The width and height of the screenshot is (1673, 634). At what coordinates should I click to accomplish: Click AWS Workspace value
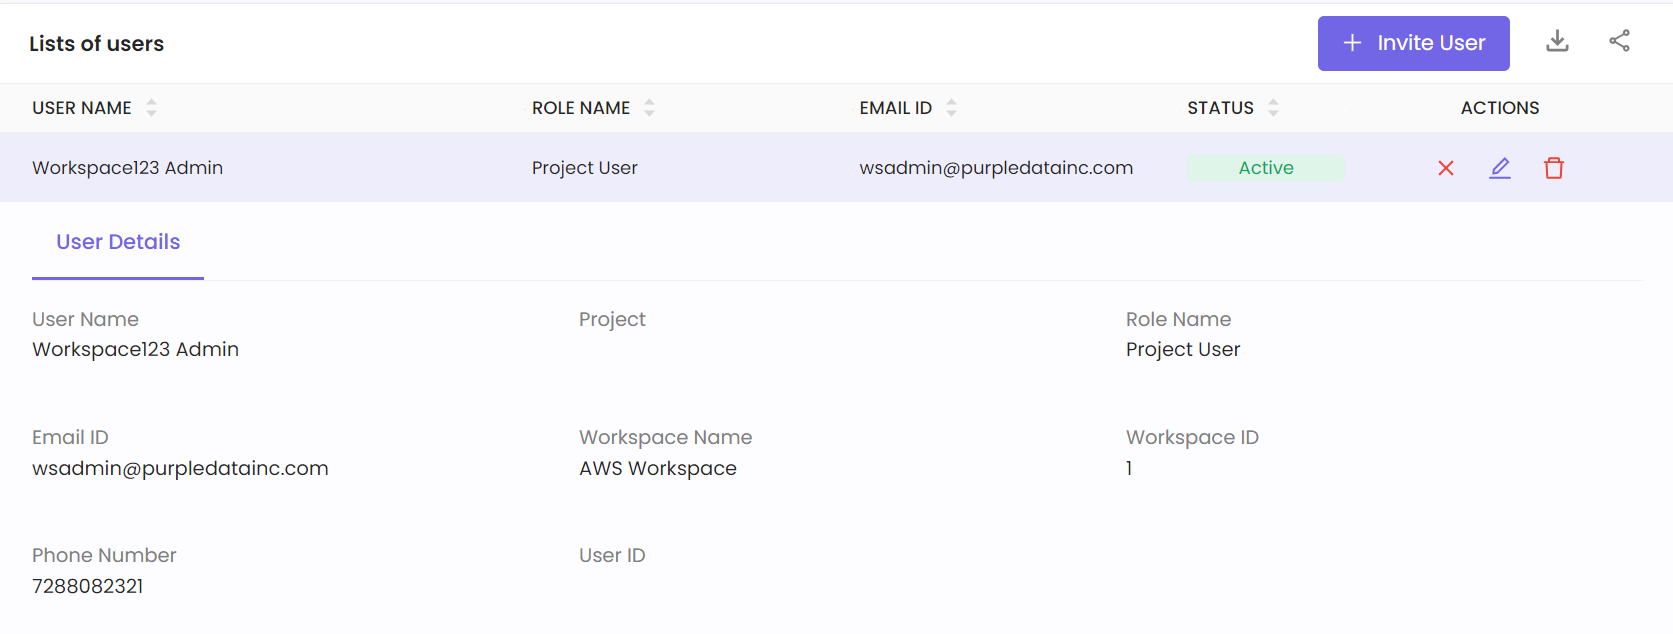click(658, 468)
